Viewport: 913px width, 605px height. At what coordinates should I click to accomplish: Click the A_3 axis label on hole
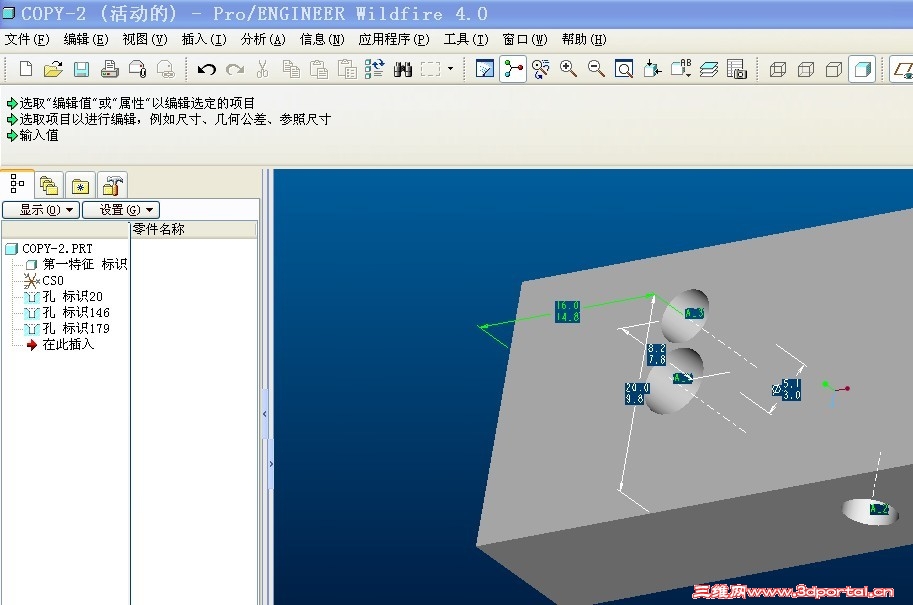tap(694, 313)
